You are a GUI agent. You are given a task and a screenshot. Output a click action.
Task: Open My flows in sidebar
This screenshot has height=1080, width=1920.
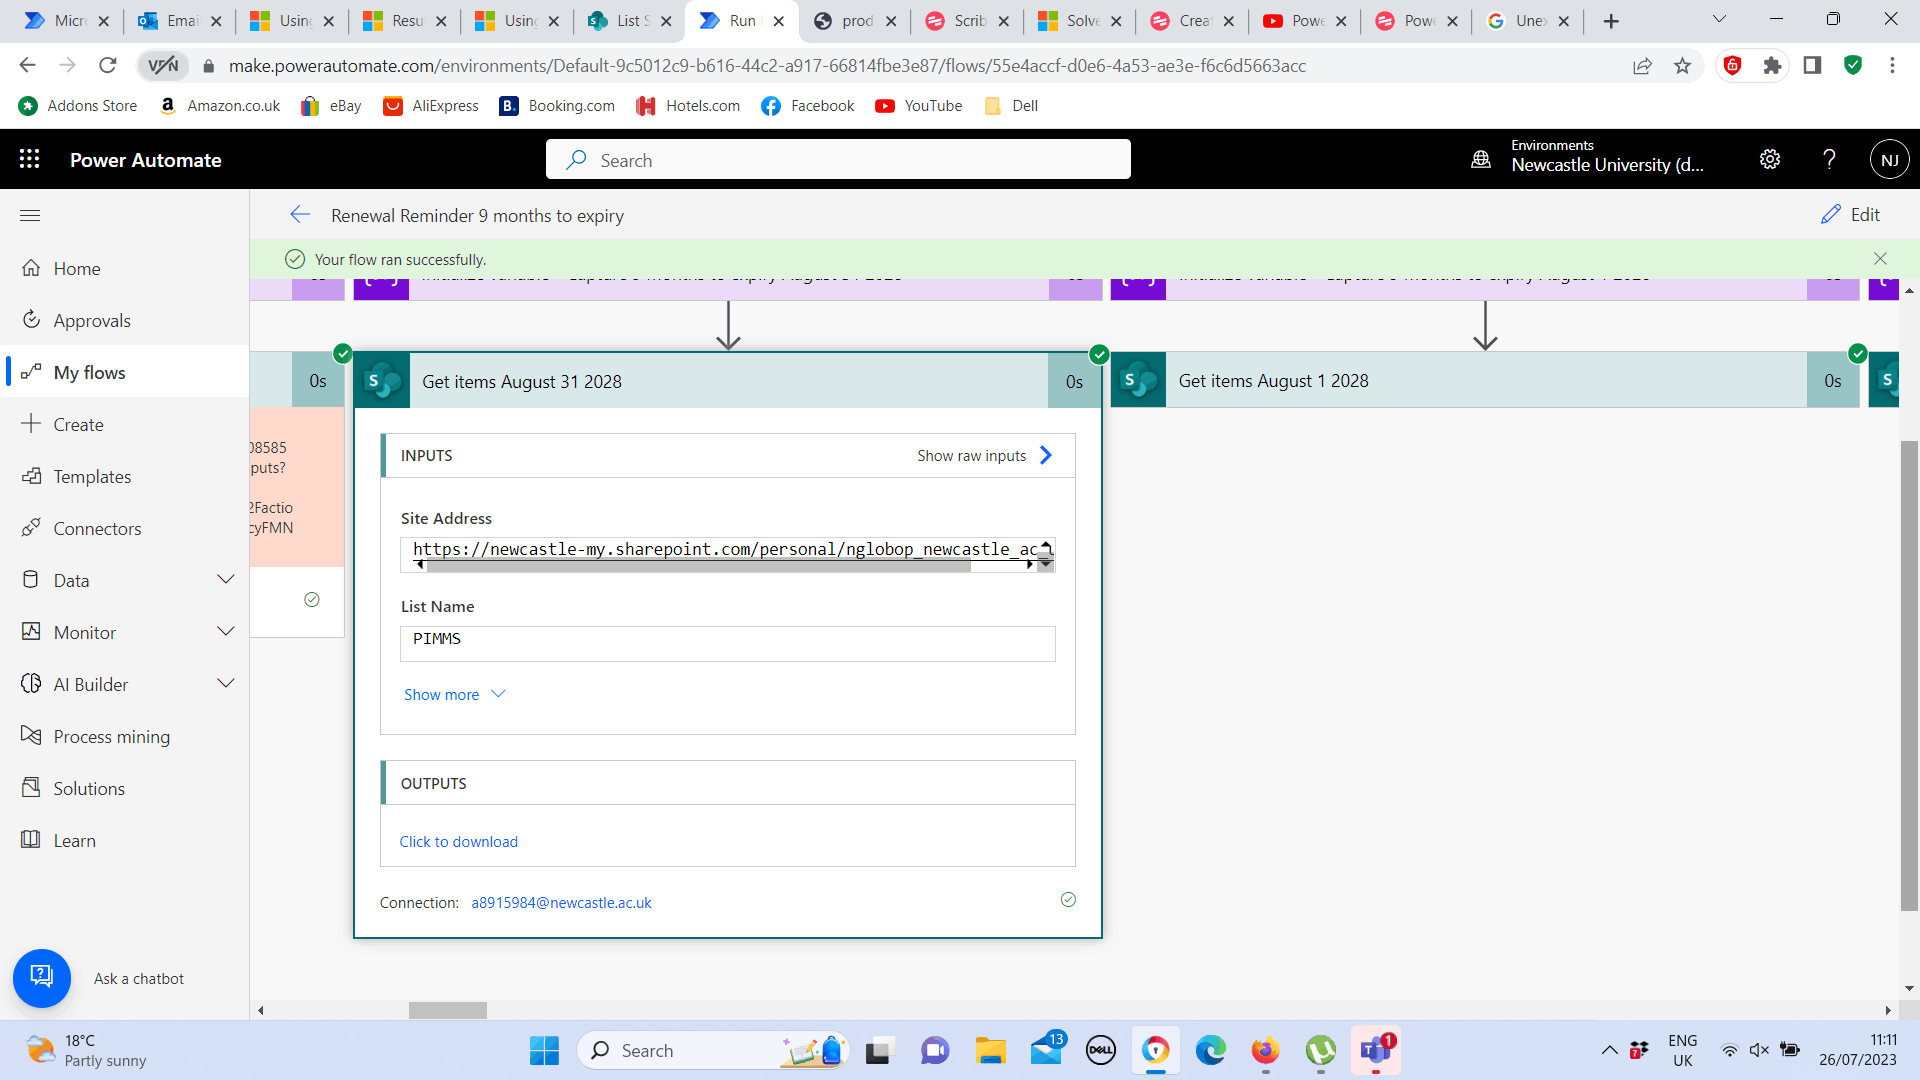(x=89, y=372)
